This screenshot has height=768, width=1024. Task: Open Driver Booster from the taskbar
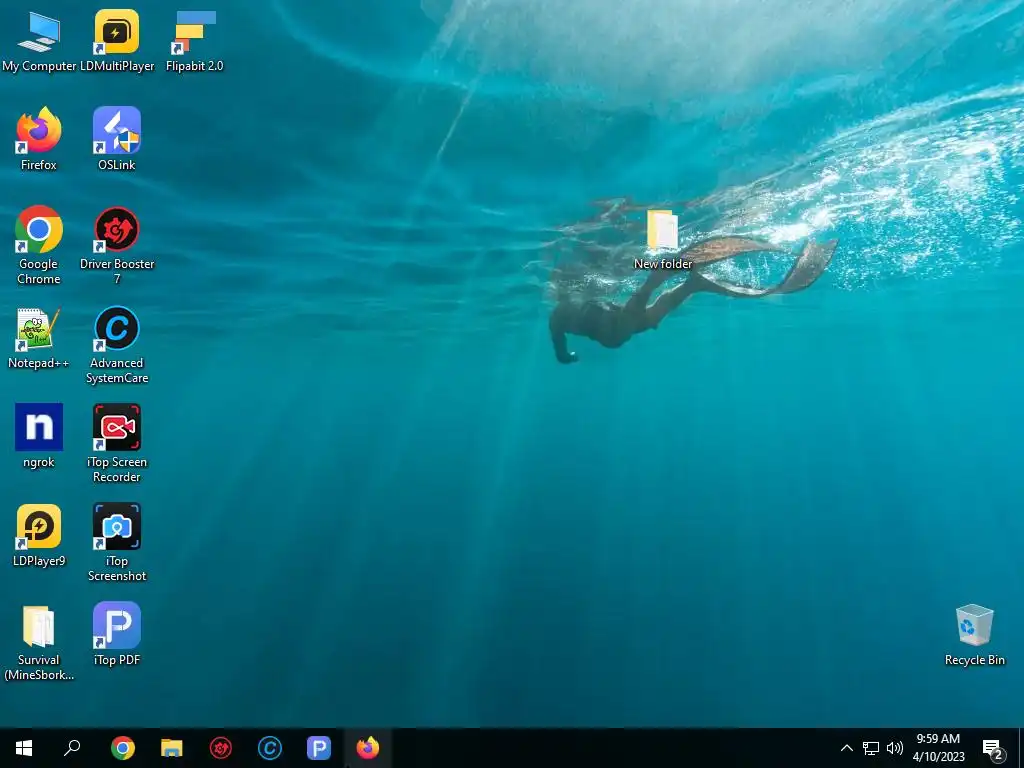[221, 748]
